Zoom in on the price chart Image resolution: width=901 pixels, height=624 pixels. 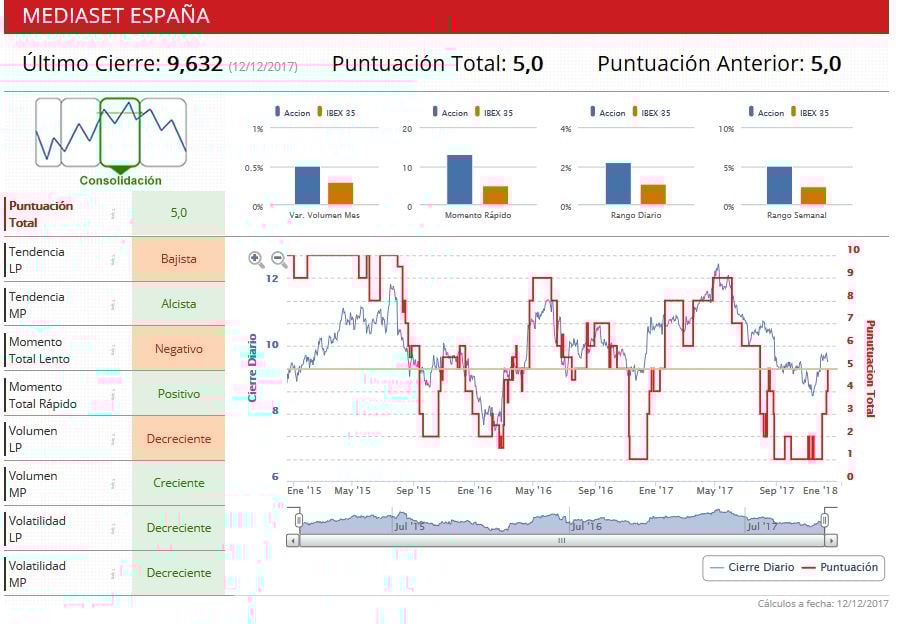[x=256, y=259]
